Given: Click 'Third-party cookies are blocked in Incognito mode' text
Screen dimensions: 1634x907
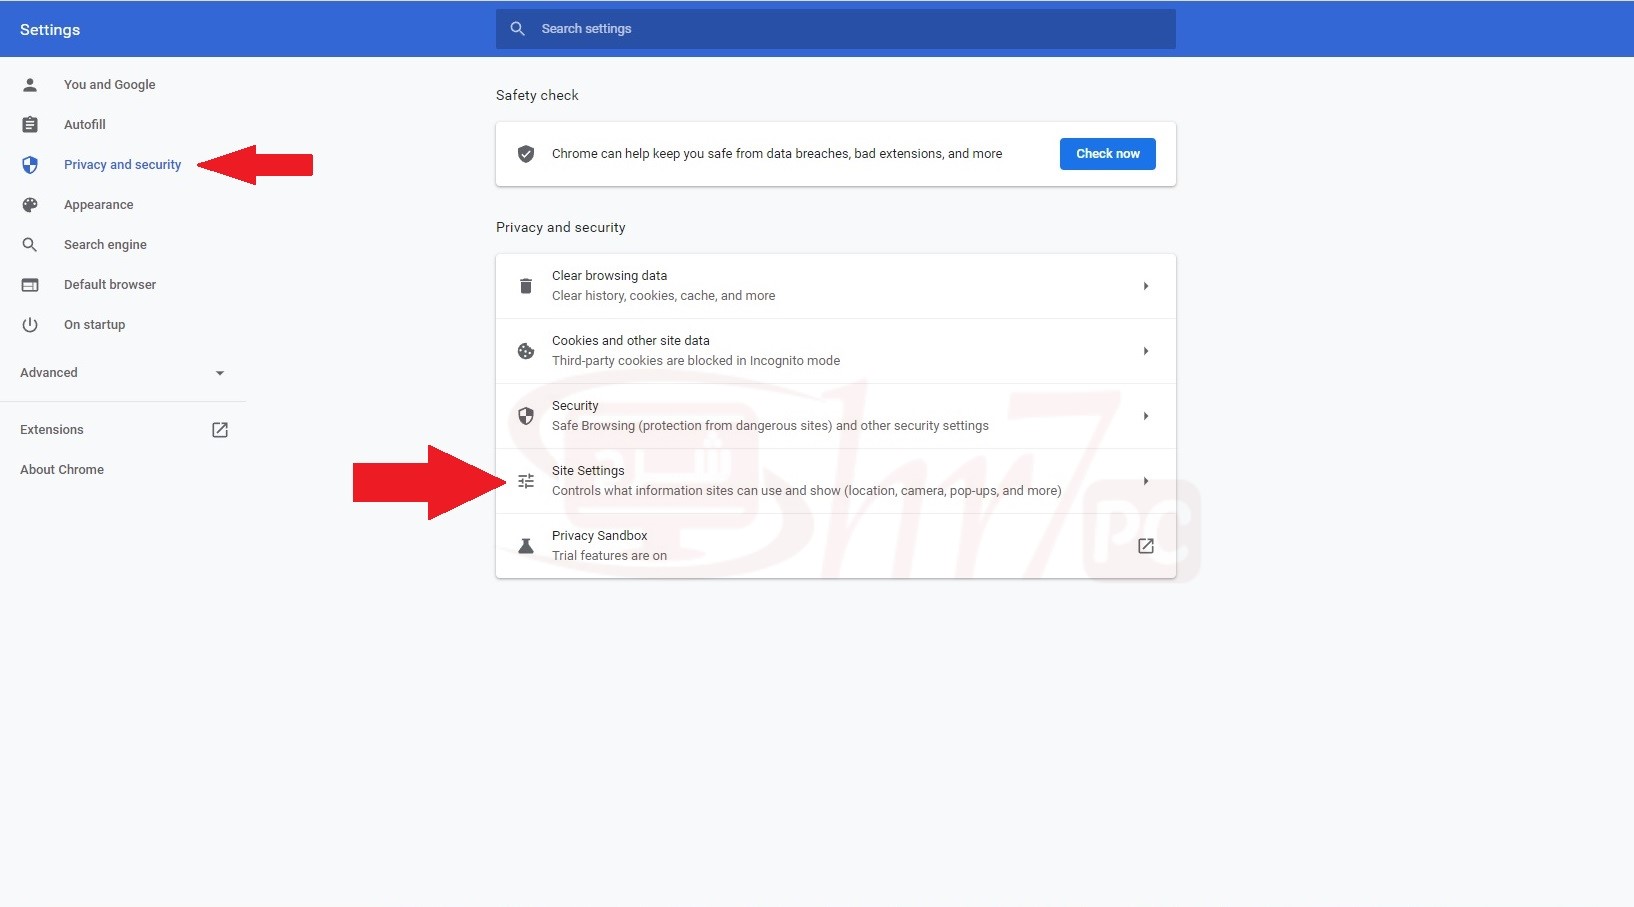Looking at the screenshot, I should tap(696, 361).
